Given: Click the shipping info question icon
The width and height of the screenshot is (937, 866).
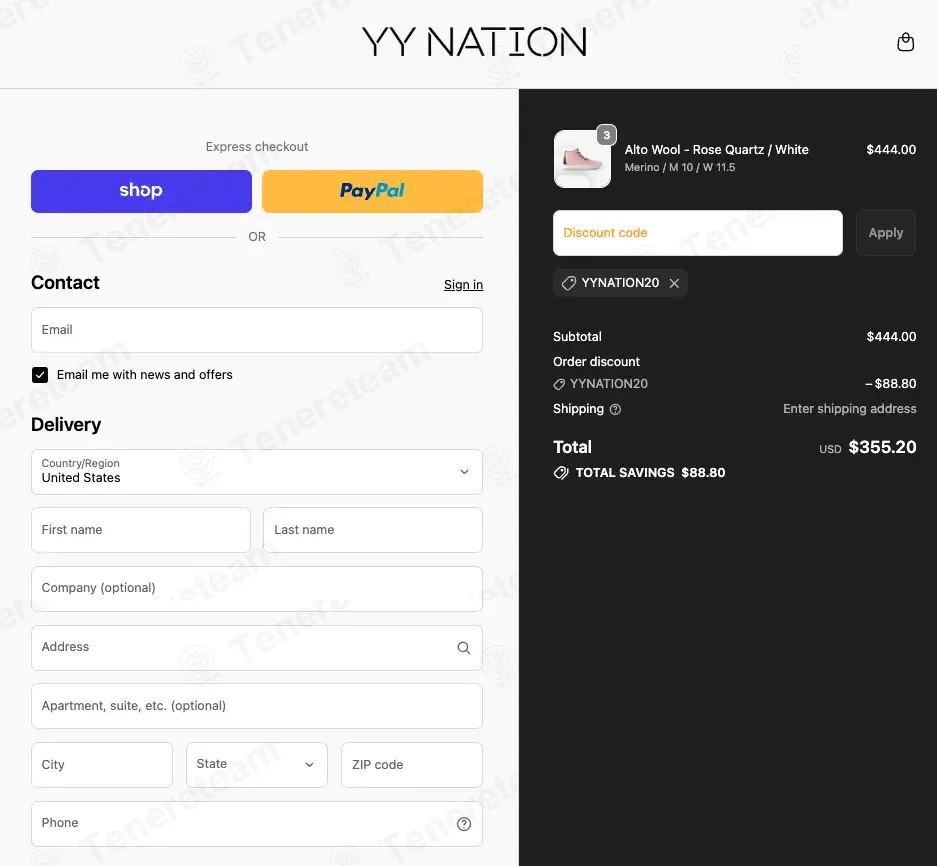Looking at the screenshot, I should pyautogui.click(x=615, y=409).
